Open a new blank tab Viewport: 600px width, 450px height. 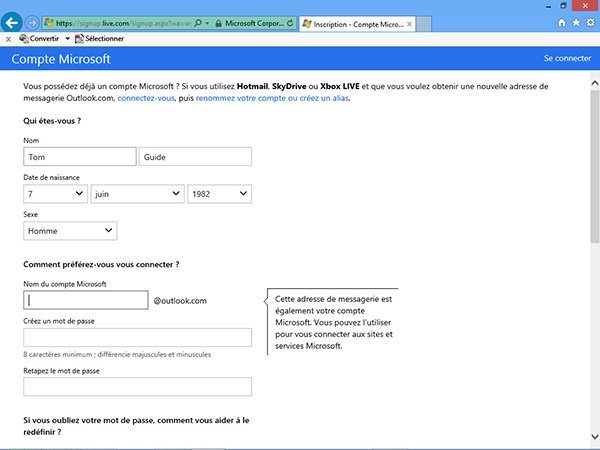[x=424, y=24]
